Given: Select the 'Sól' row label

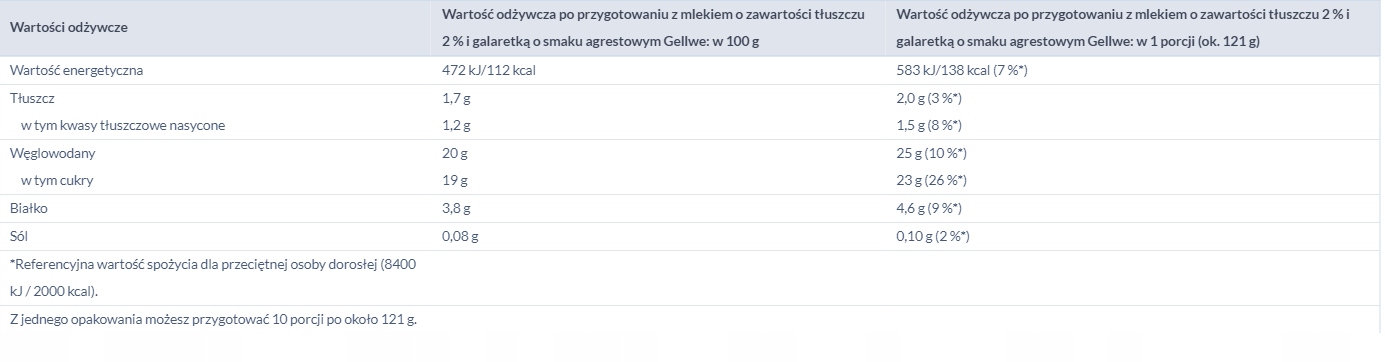Looking at the screenshot, I should tap(20, 237).
